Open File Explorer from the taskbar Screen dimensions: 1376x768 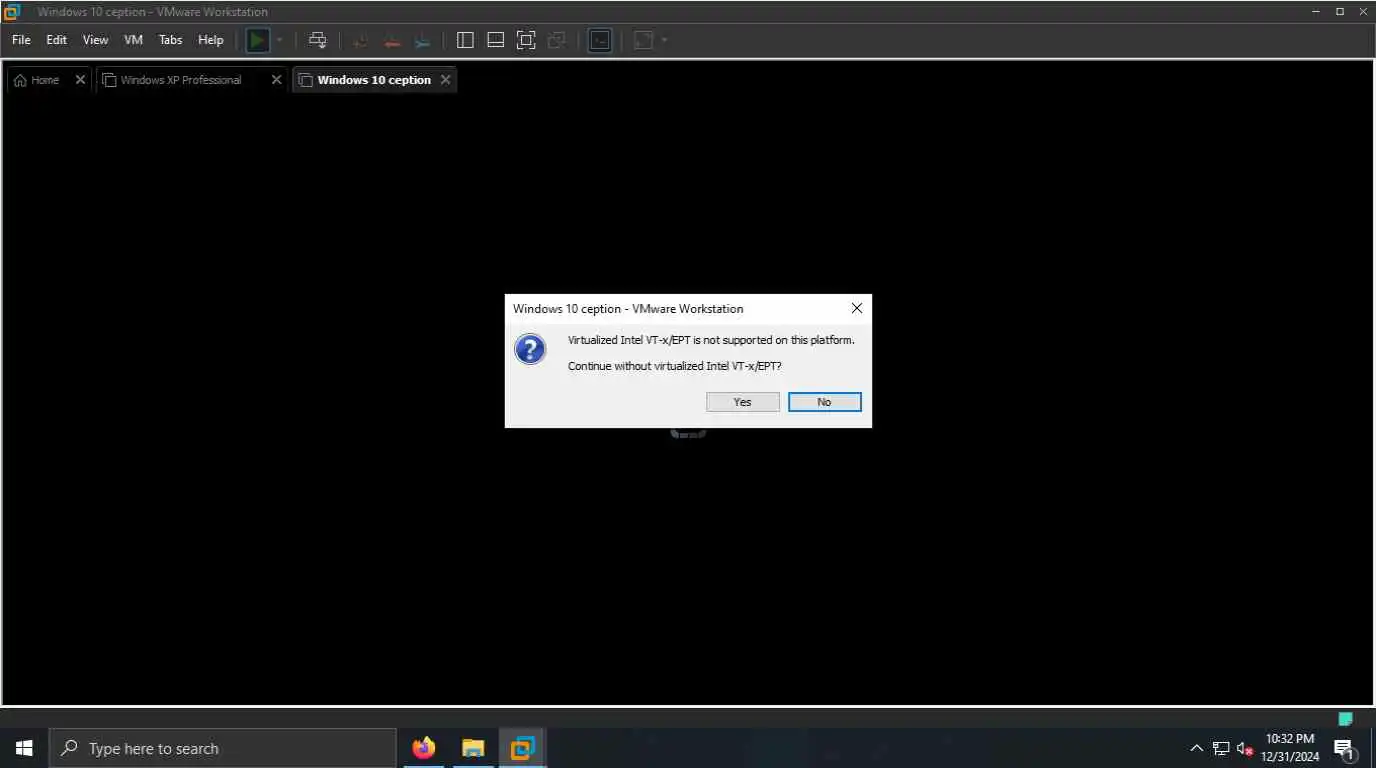pyautogui.click(x=473, y=748)
